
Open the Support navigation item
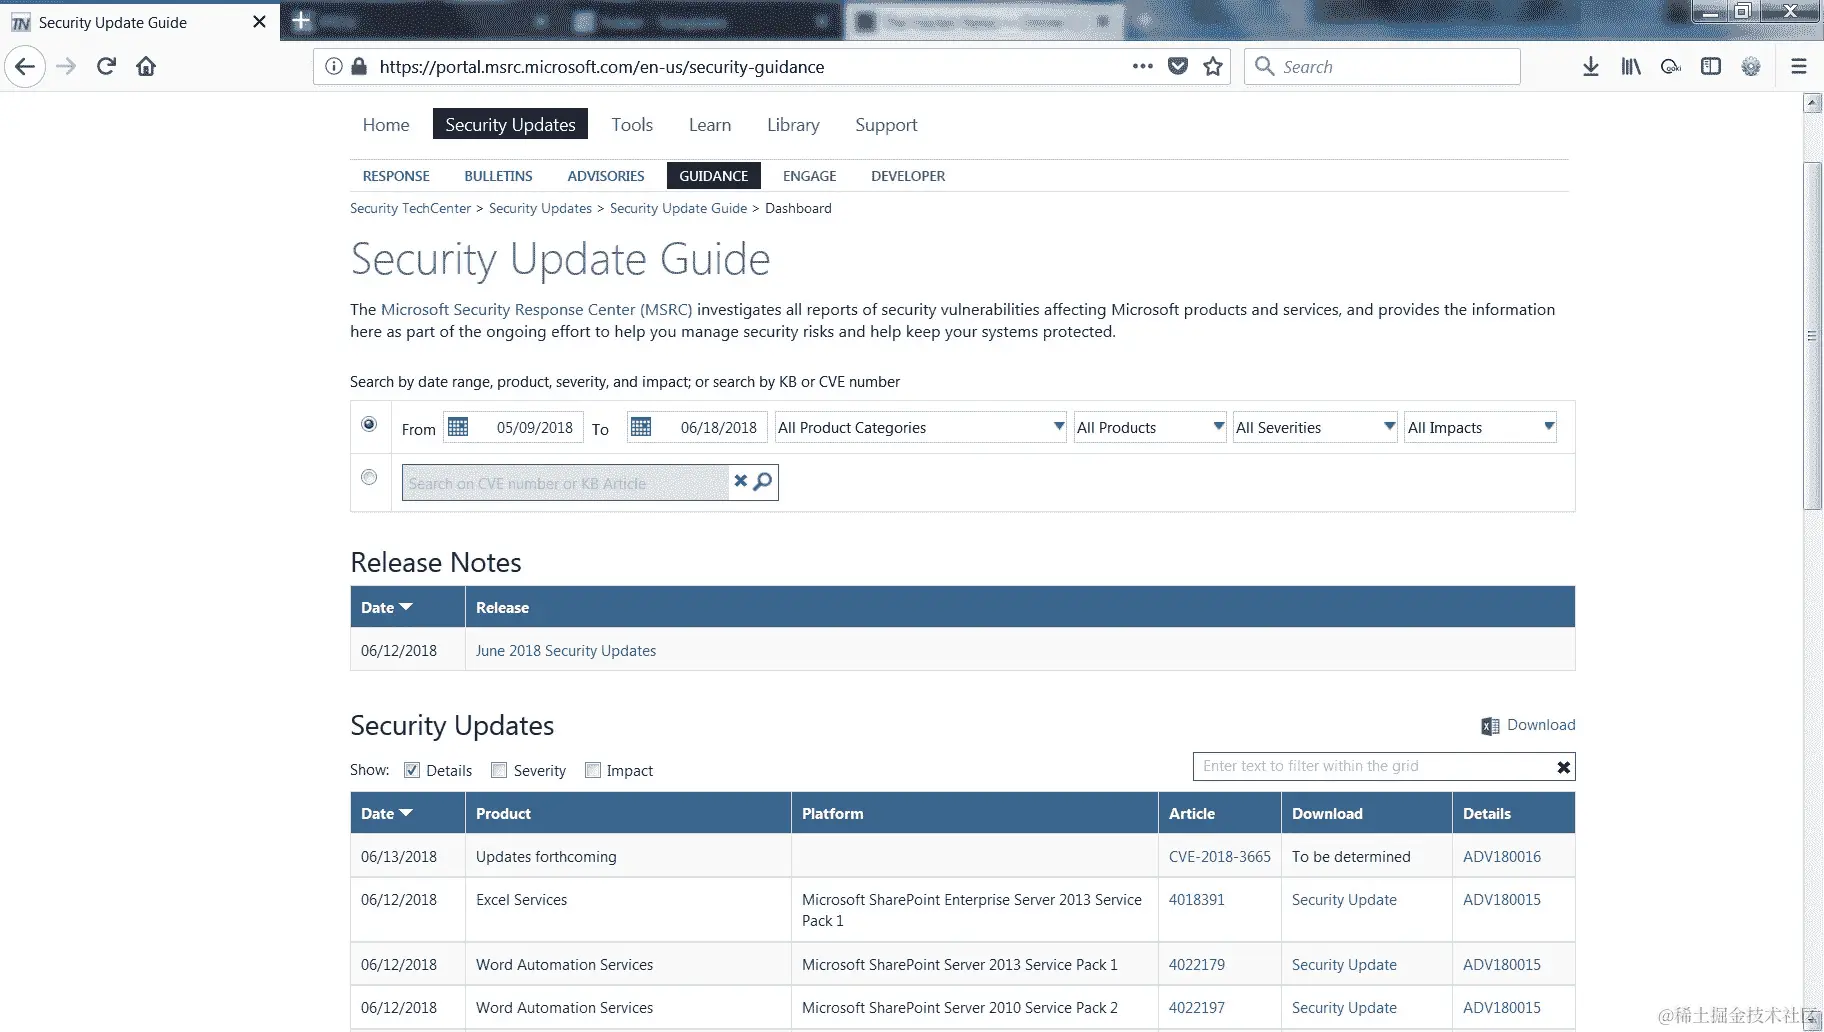pos(886,124)
